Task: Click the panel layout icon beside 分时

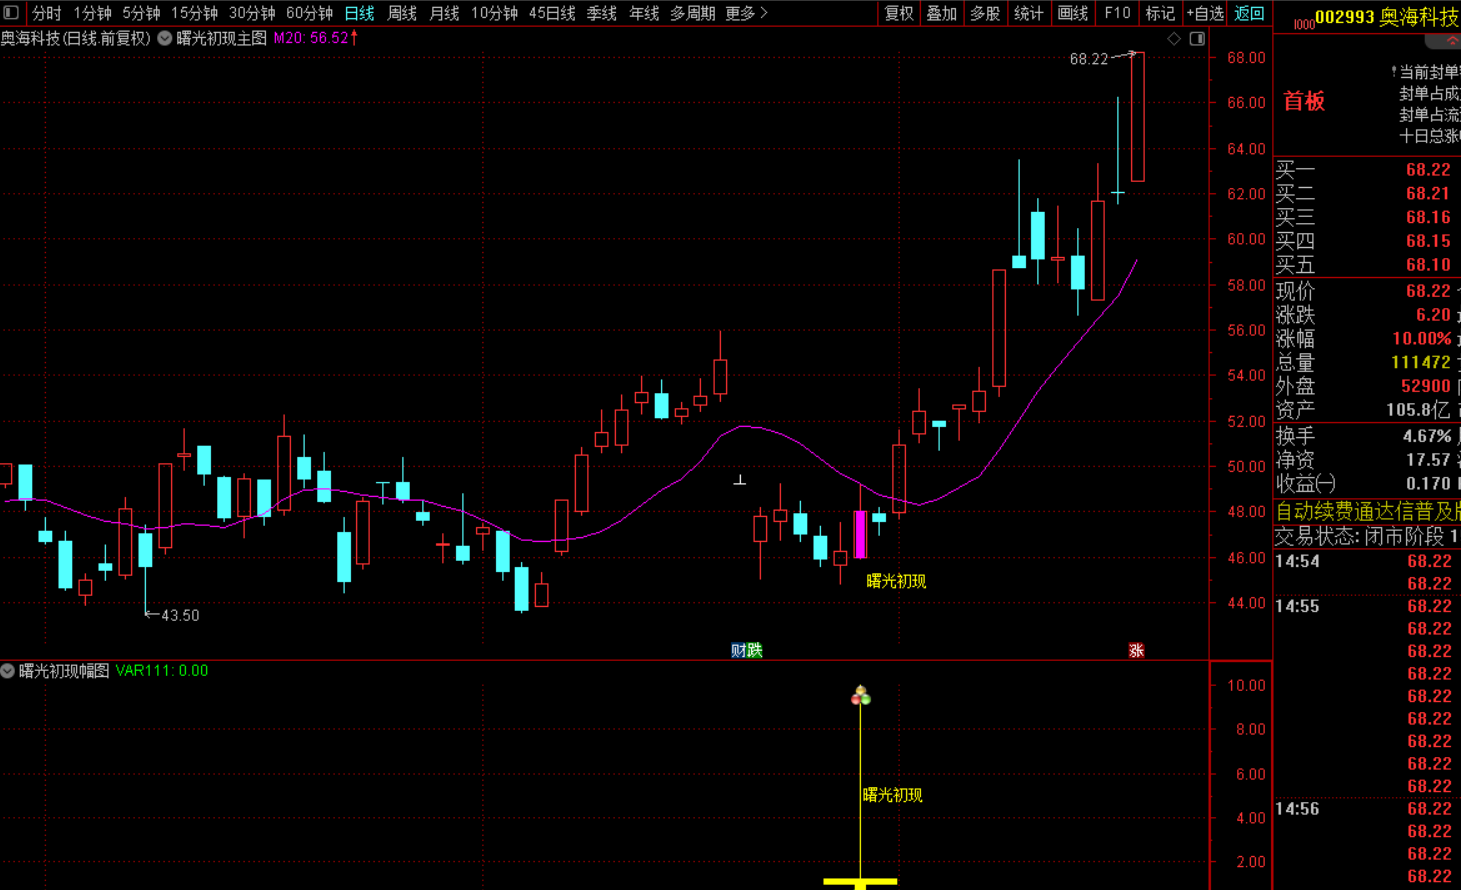Action: pyautogui.click(x=13, y=13)
